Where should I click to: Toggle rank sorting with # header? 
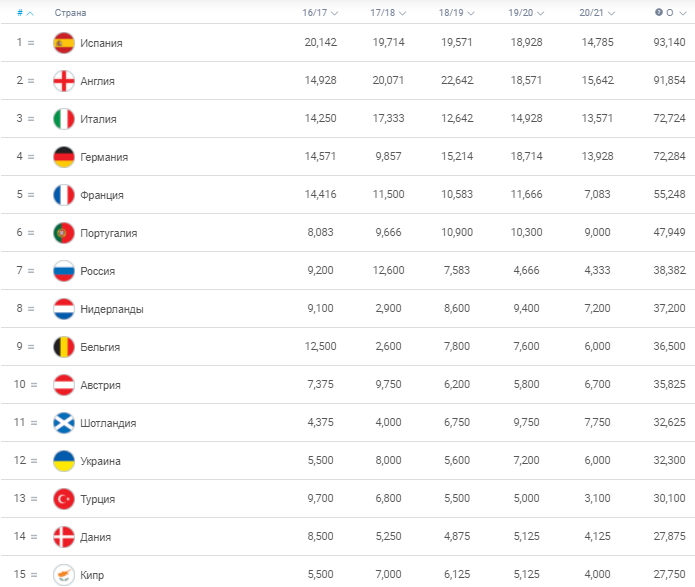[x=25, y=13]
